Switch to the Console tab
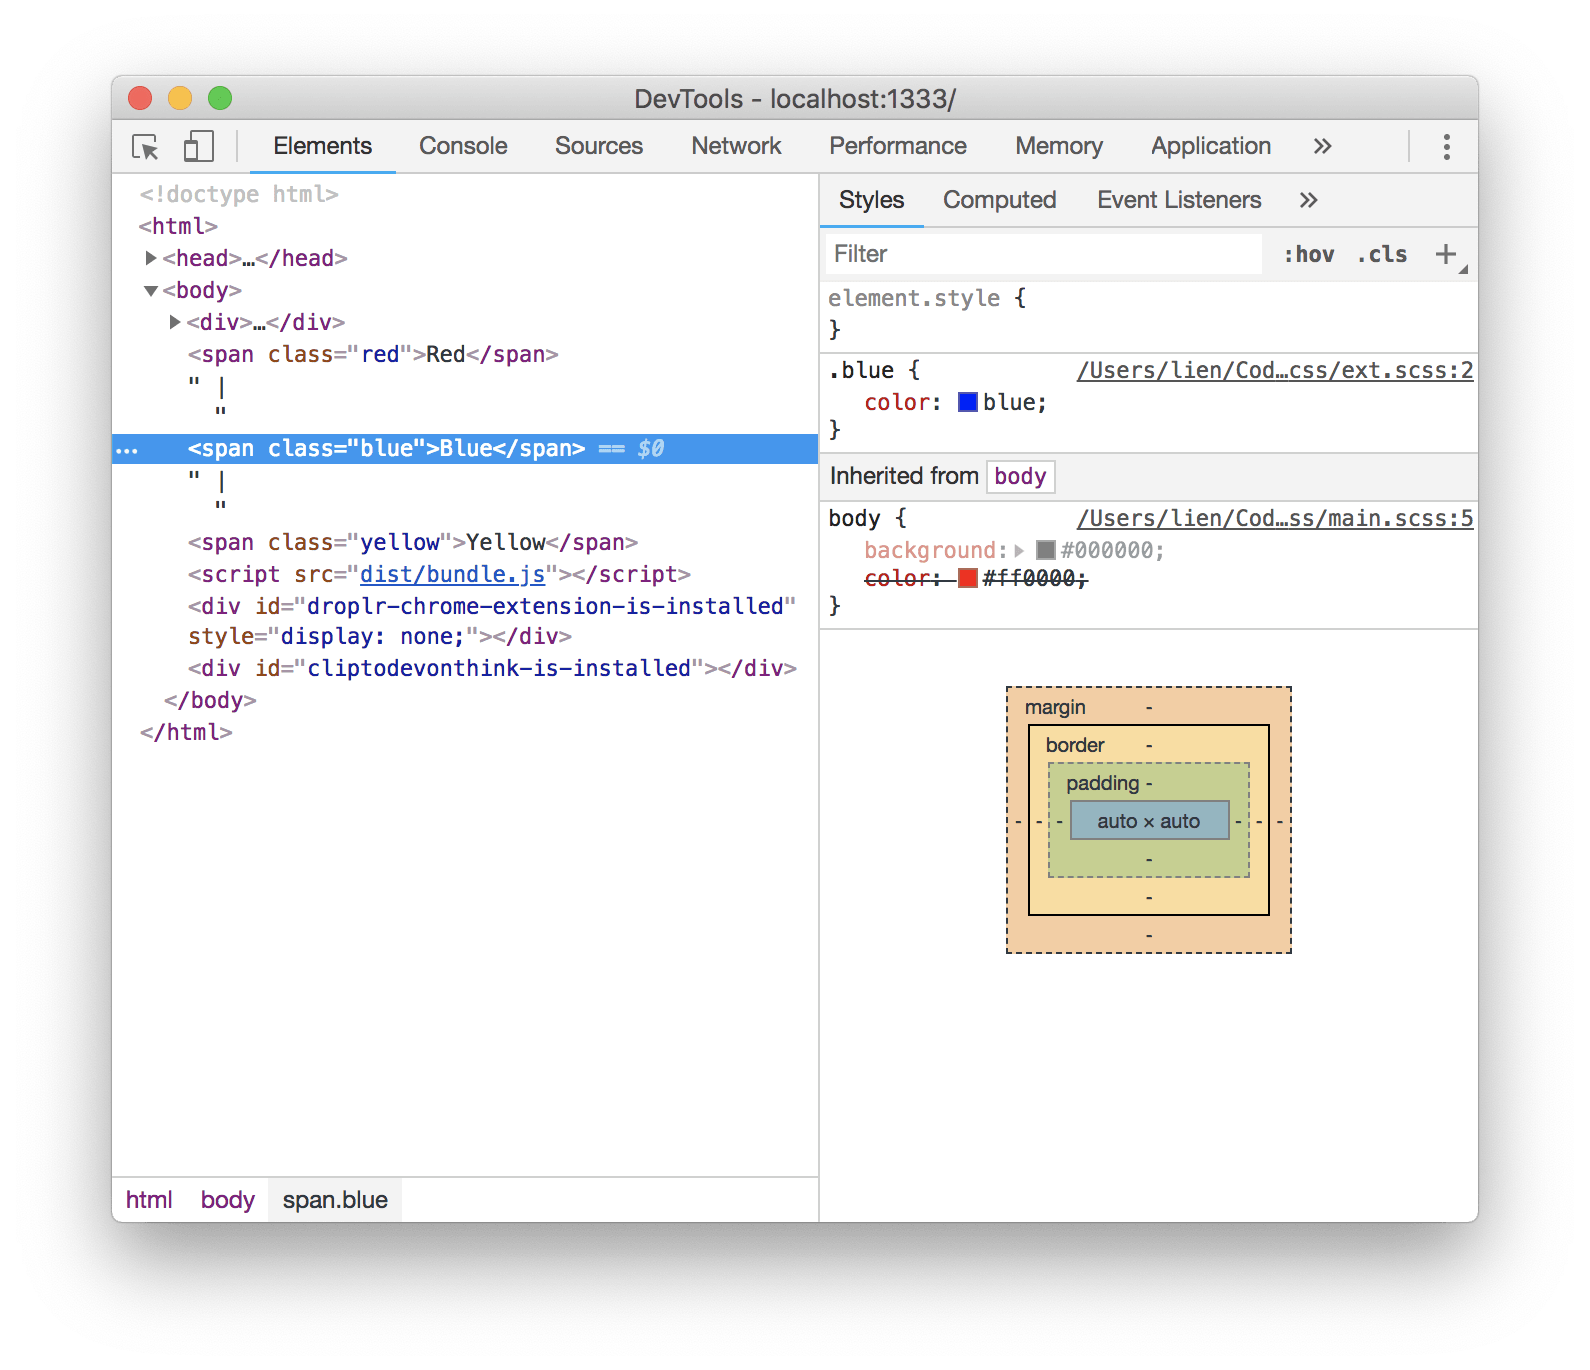Screen dimensions: 1590x1370 point(463,146)
